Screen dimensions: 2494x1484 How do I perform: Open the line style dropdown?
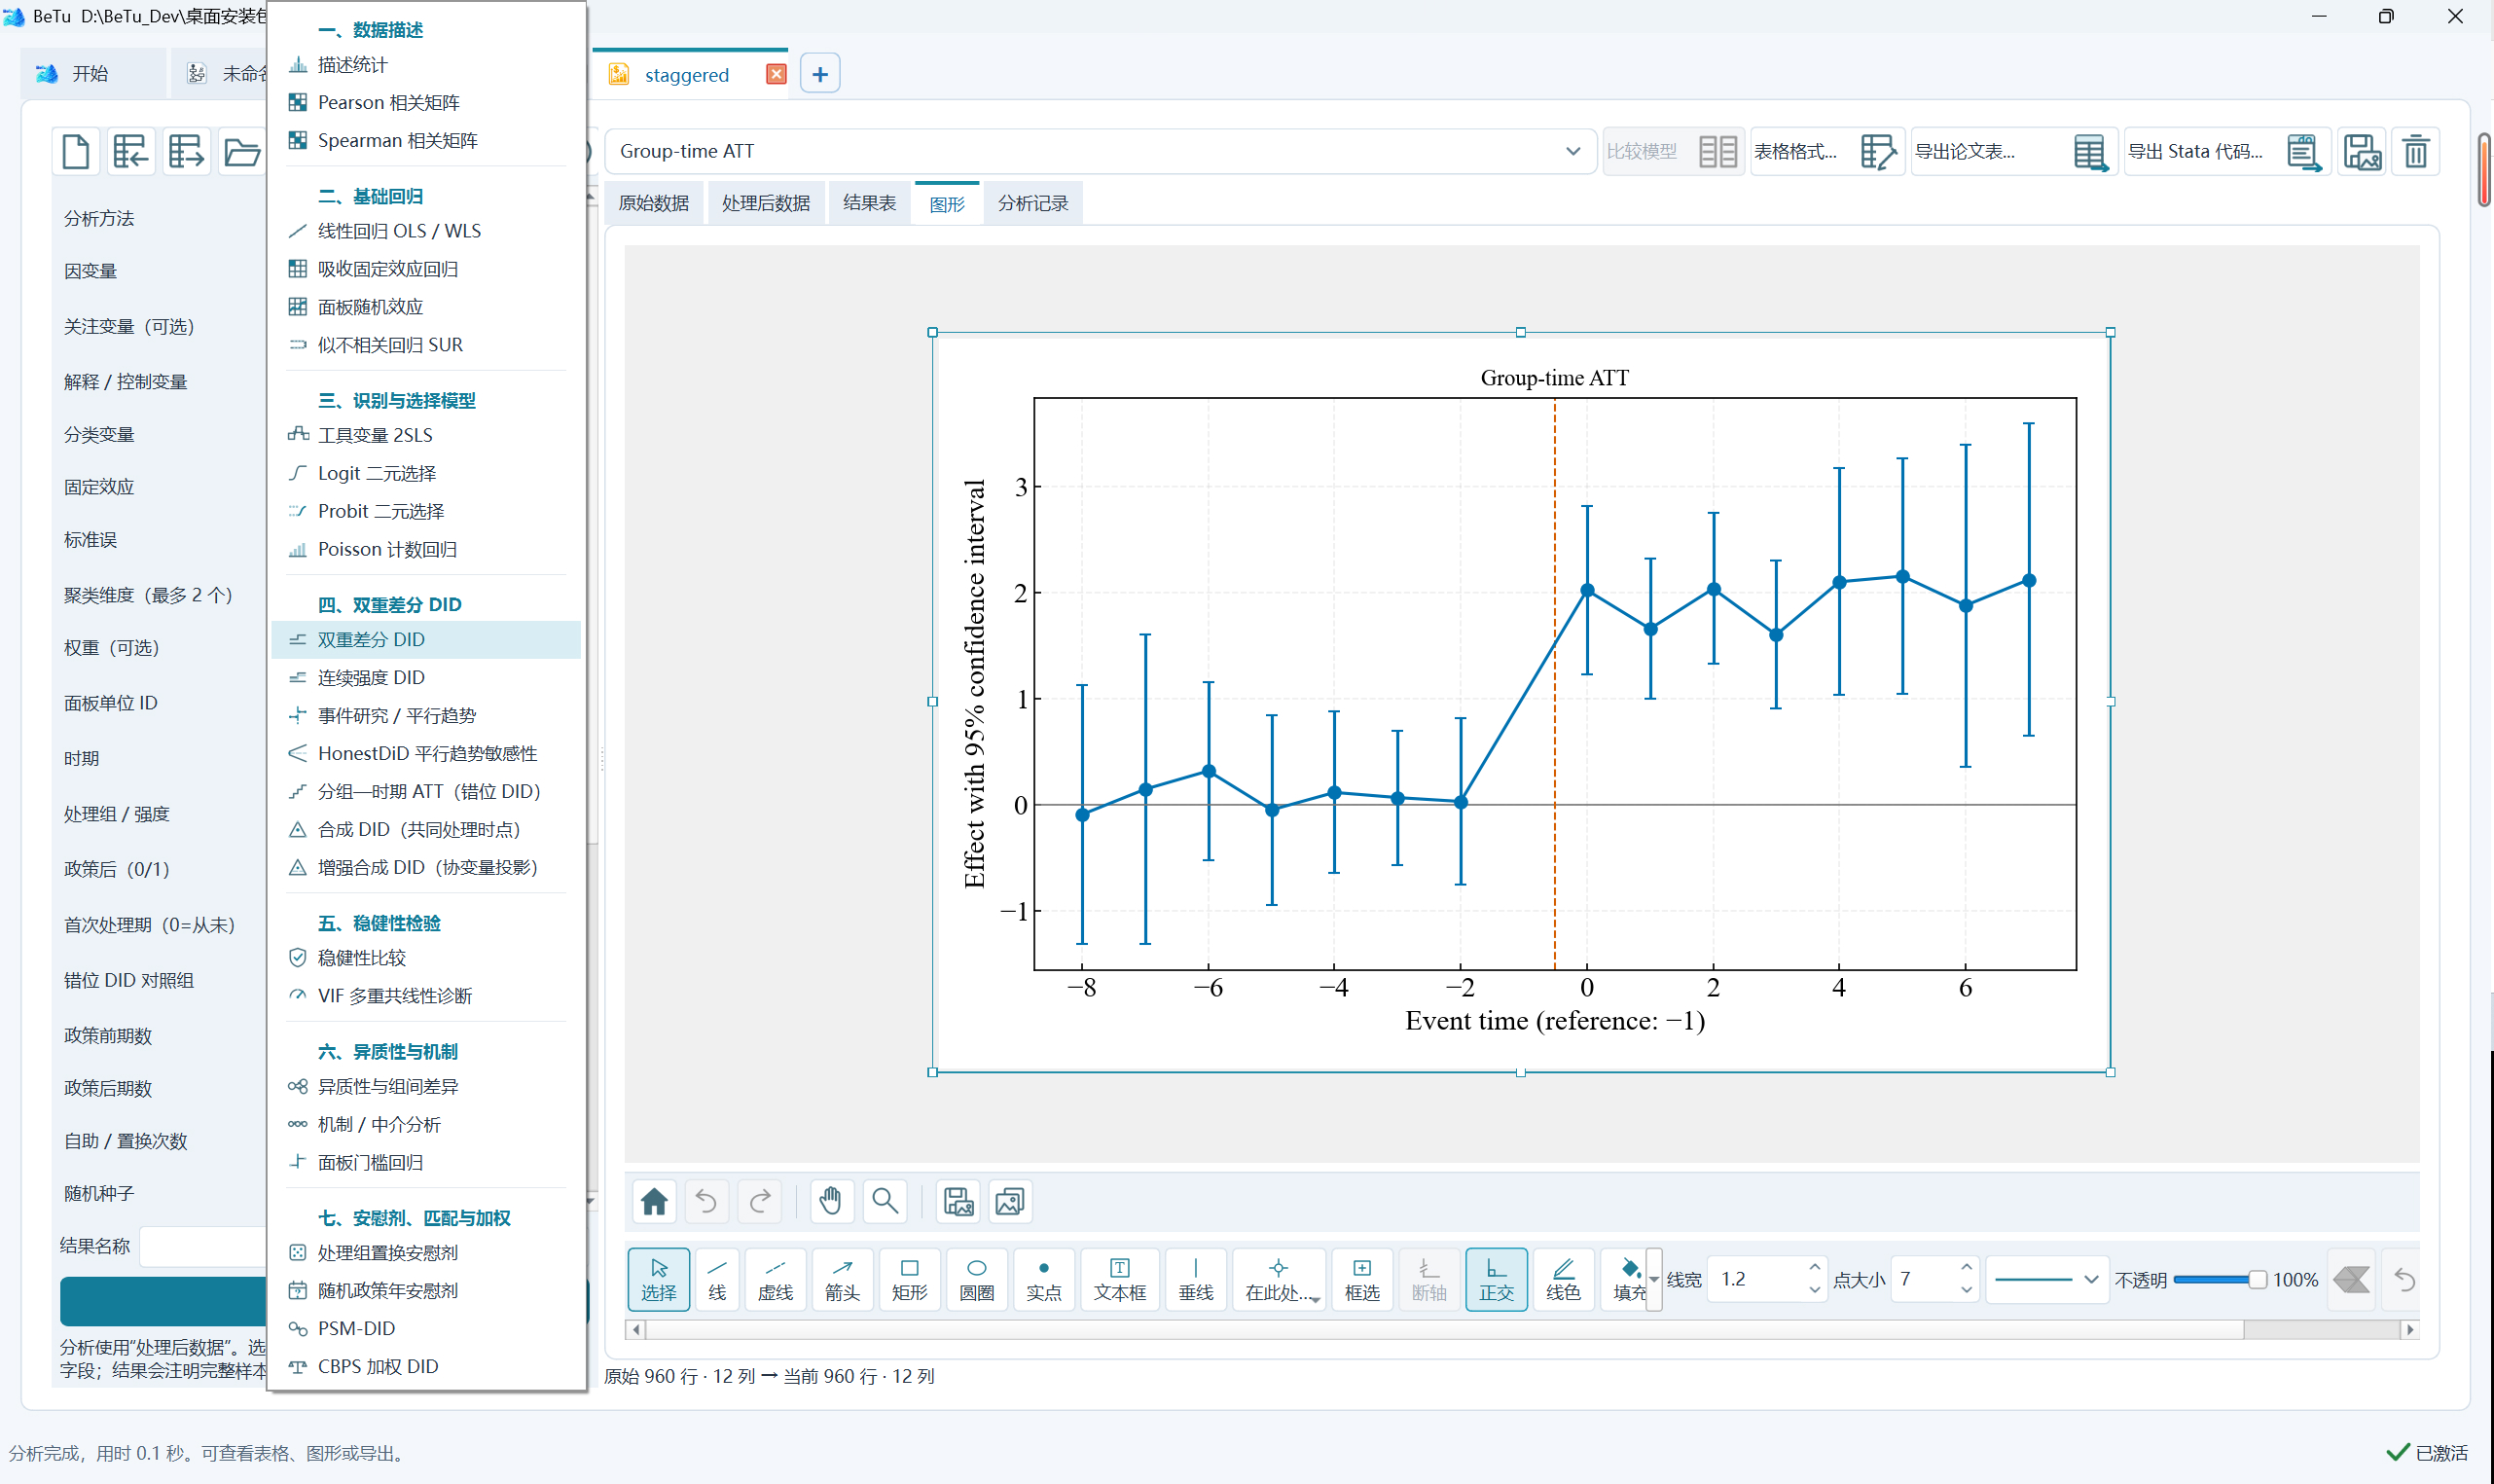[2046, 1279]
